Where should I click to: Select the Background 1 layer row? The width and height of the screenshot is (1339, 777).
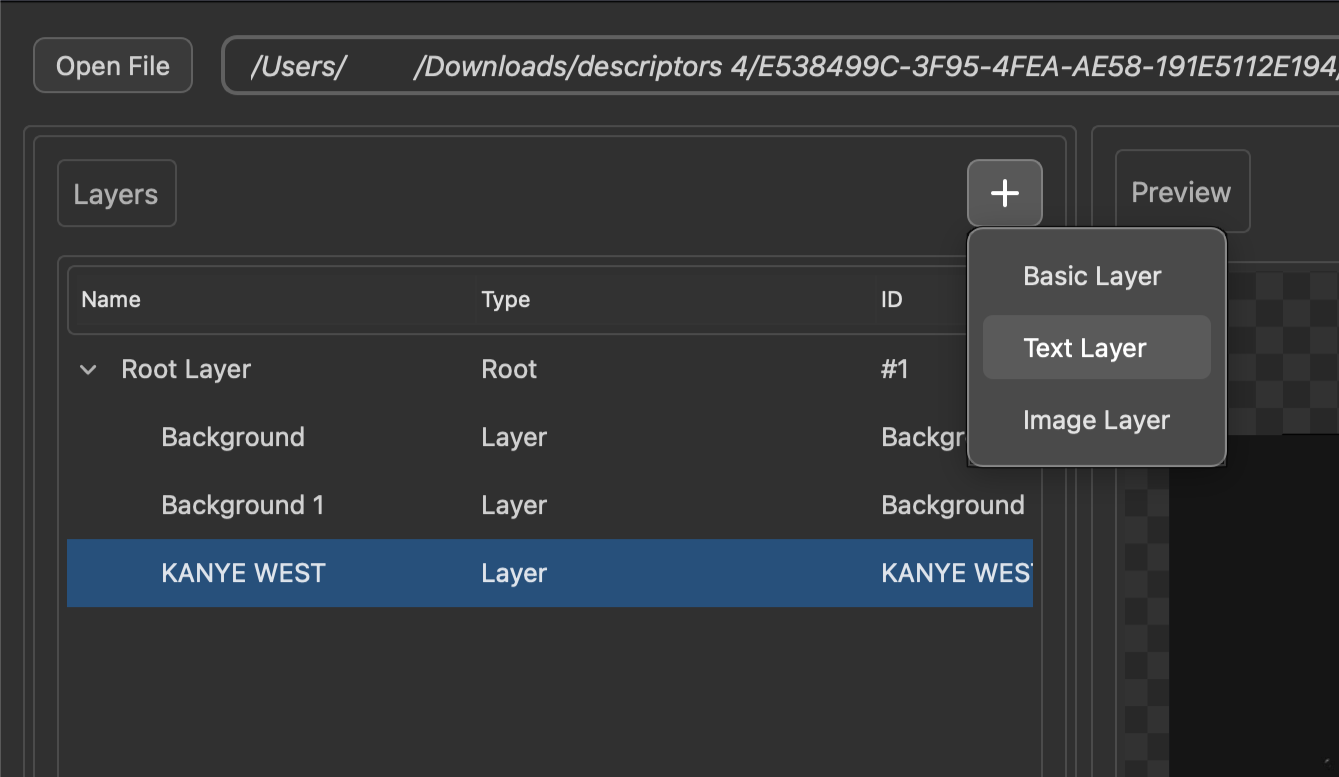point(550,506)
